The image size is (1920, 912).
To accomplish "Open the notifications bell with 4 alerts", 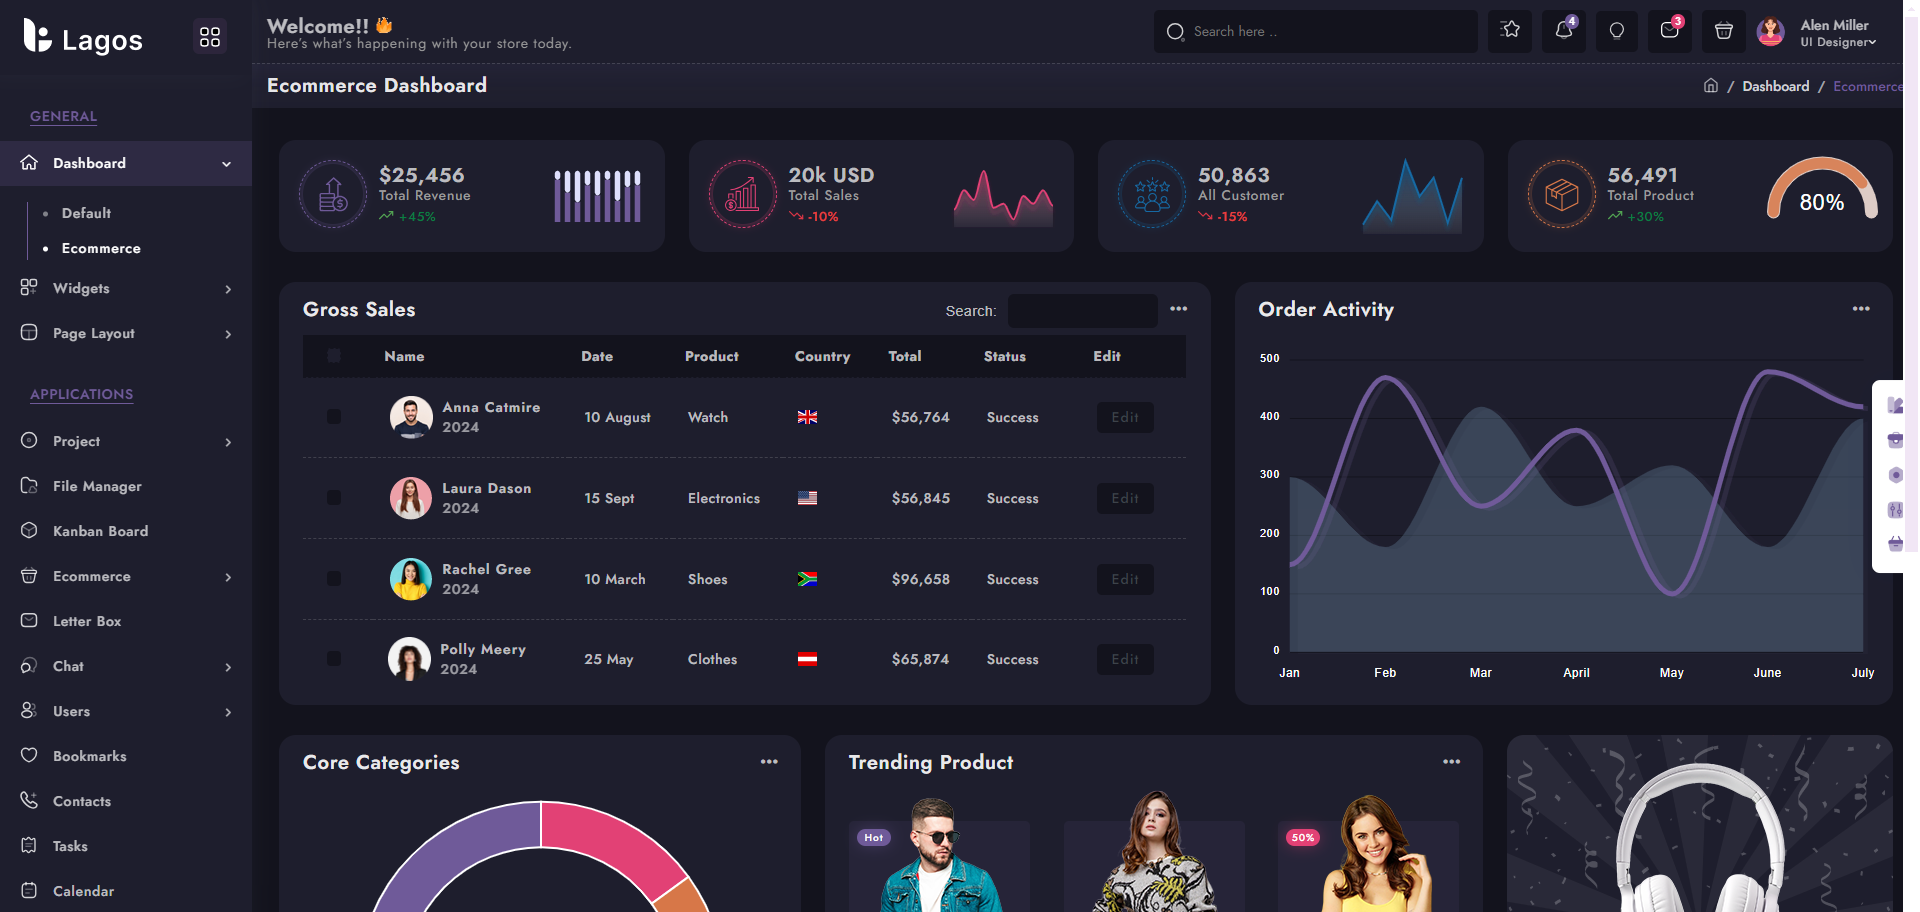I will (x=1563, y=31).
